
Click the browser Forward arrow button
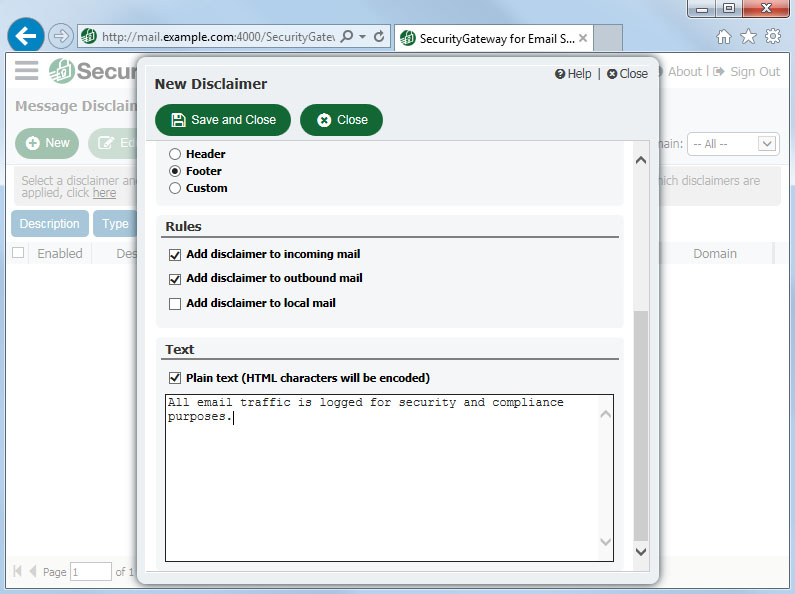click(61, 36)
